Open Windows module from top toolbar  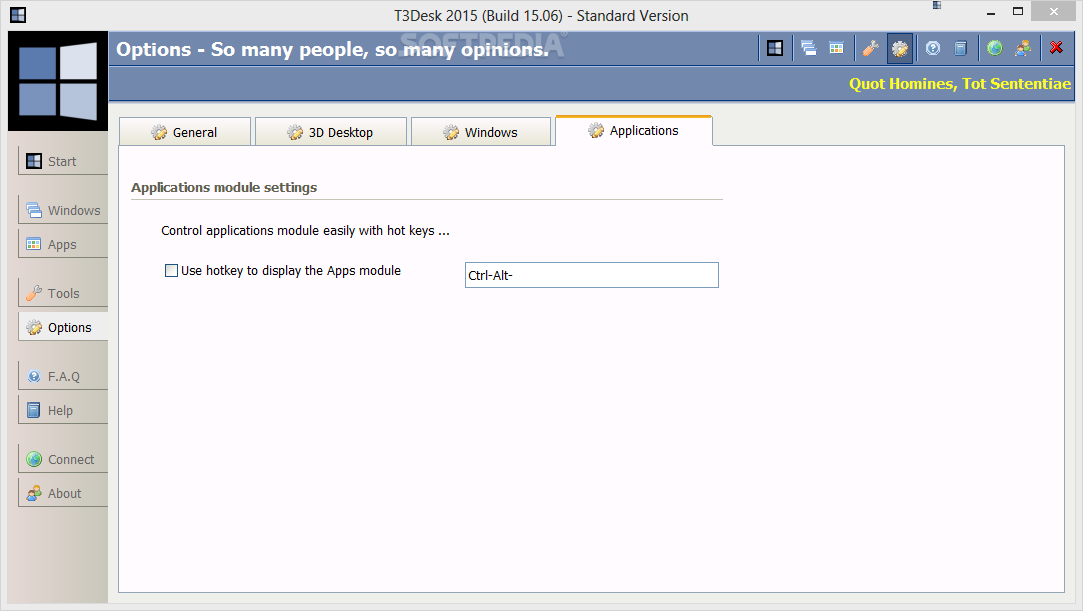(808, 48)
